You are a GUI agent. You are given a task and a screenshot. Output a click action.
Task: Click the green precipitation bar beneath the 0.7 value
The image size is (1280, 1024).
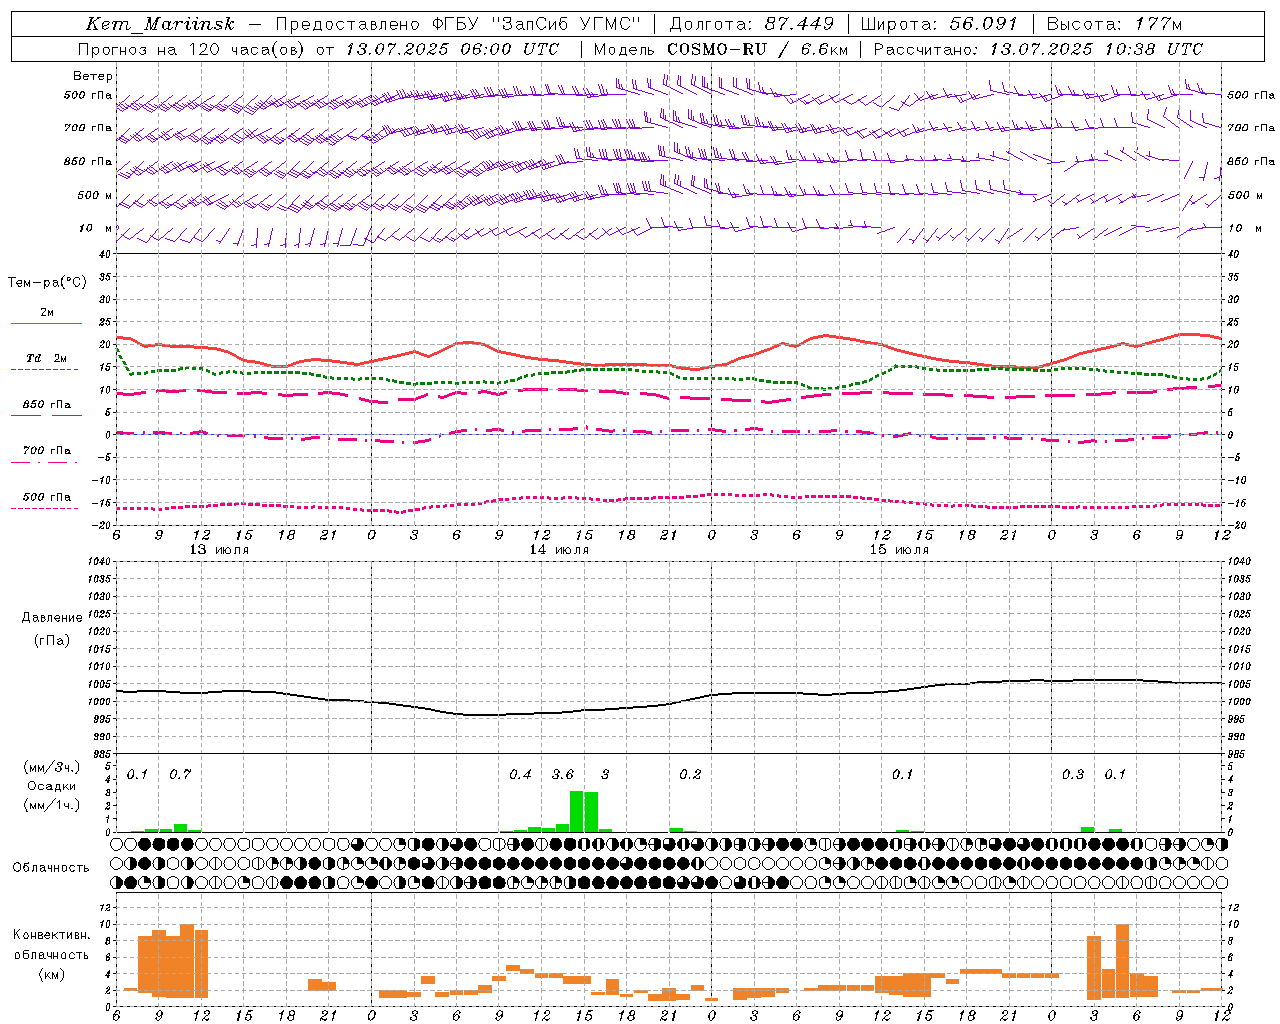click(180, 828)
